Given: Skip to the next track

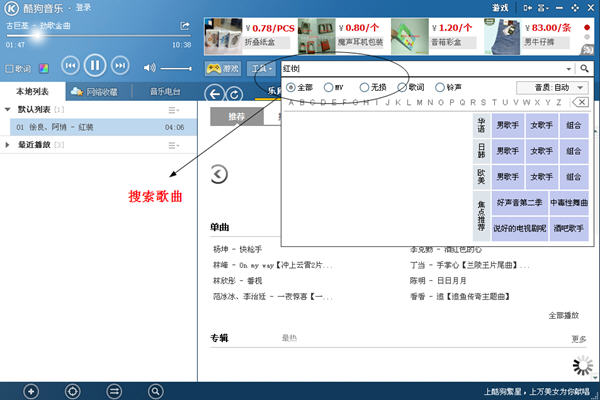Looking at the screenshot, I should click(x=122, y=66).
